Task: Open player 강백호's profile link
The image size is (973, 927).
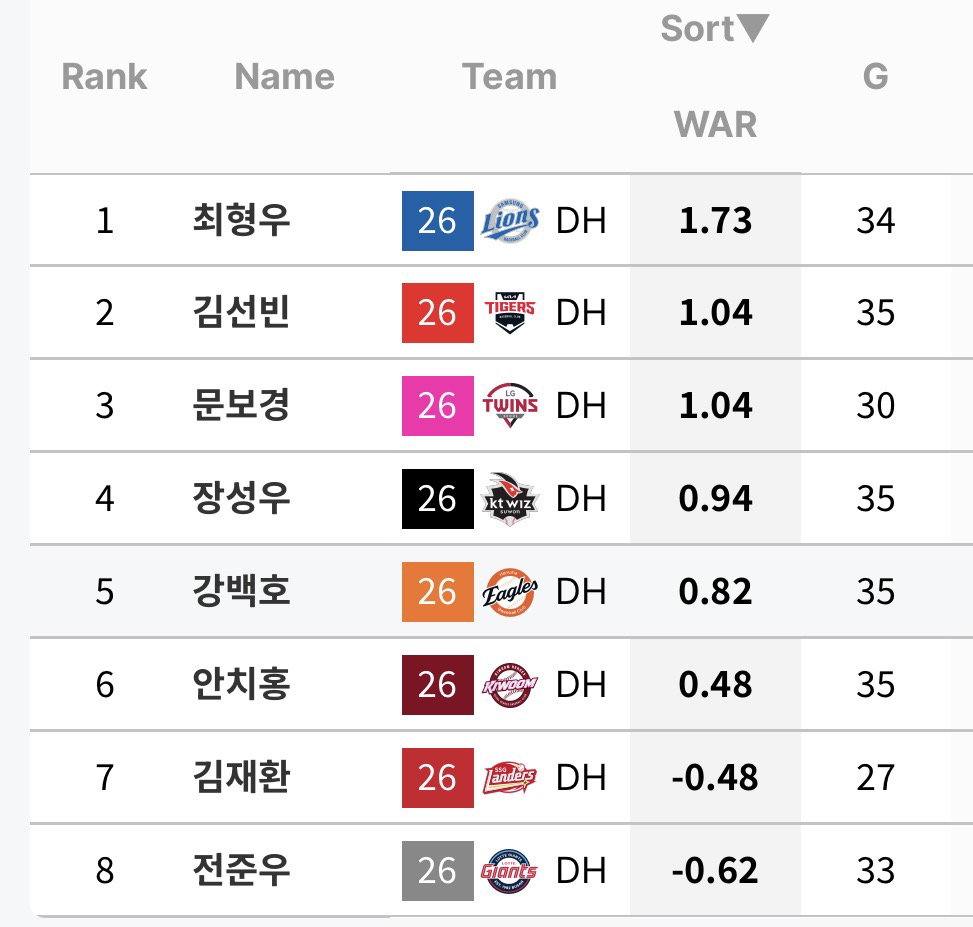Action: coord(241,591)
